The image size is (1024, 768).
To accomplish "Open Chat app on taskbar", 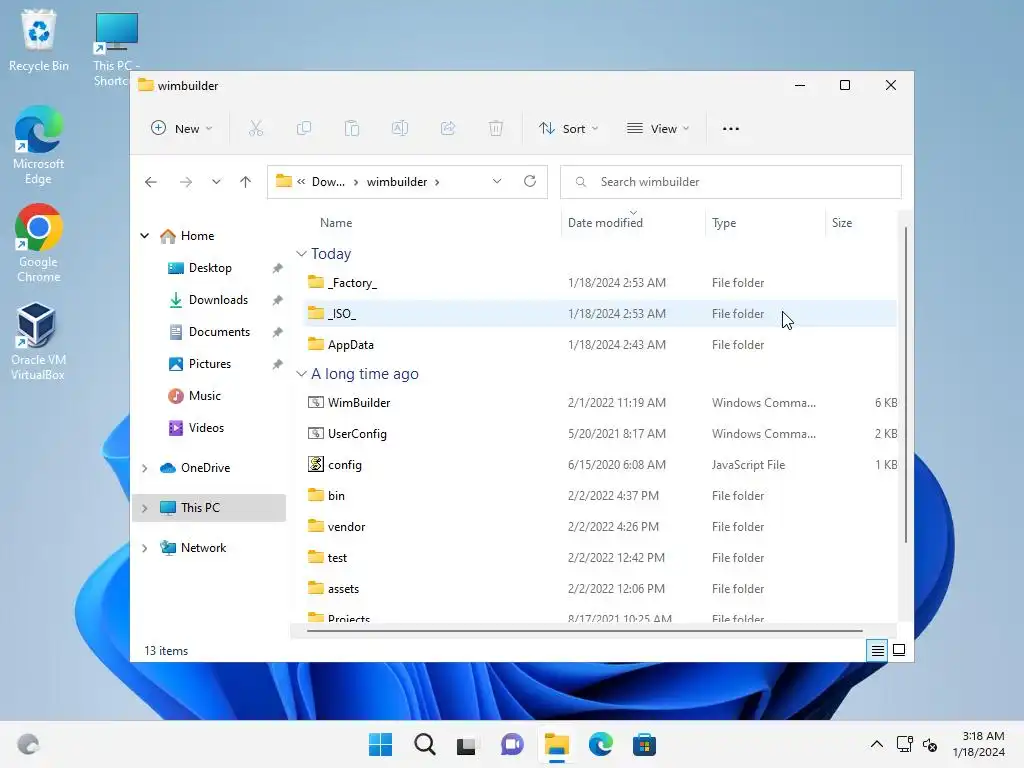I will 512,744.
